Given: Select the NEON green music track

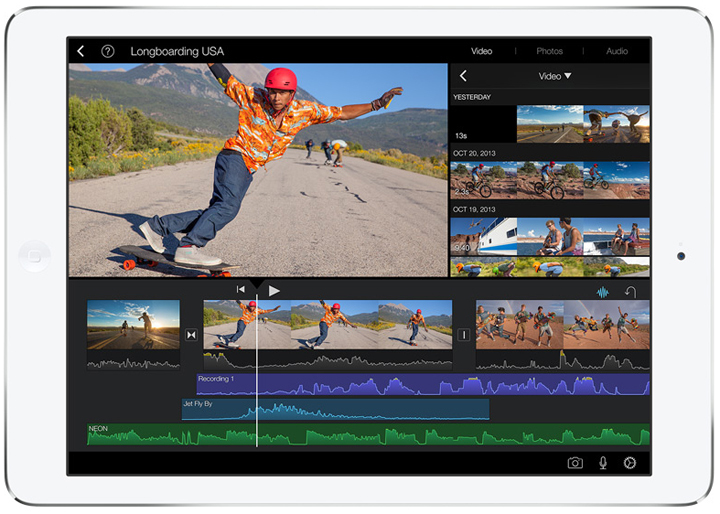Looking at the screenshot, I should pos(368,435).
